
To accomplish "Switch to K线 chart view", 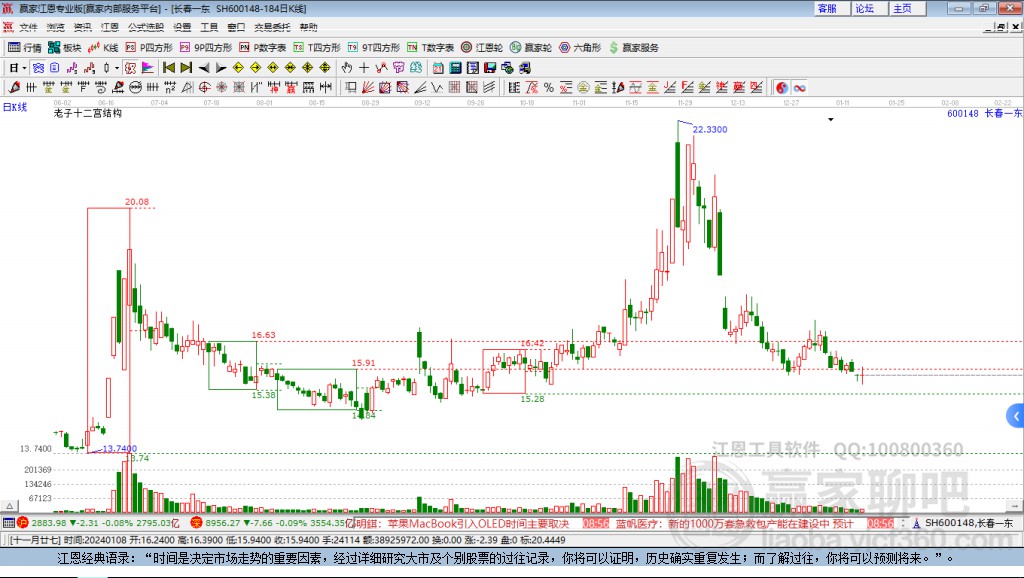I will (x=103, y=47).
